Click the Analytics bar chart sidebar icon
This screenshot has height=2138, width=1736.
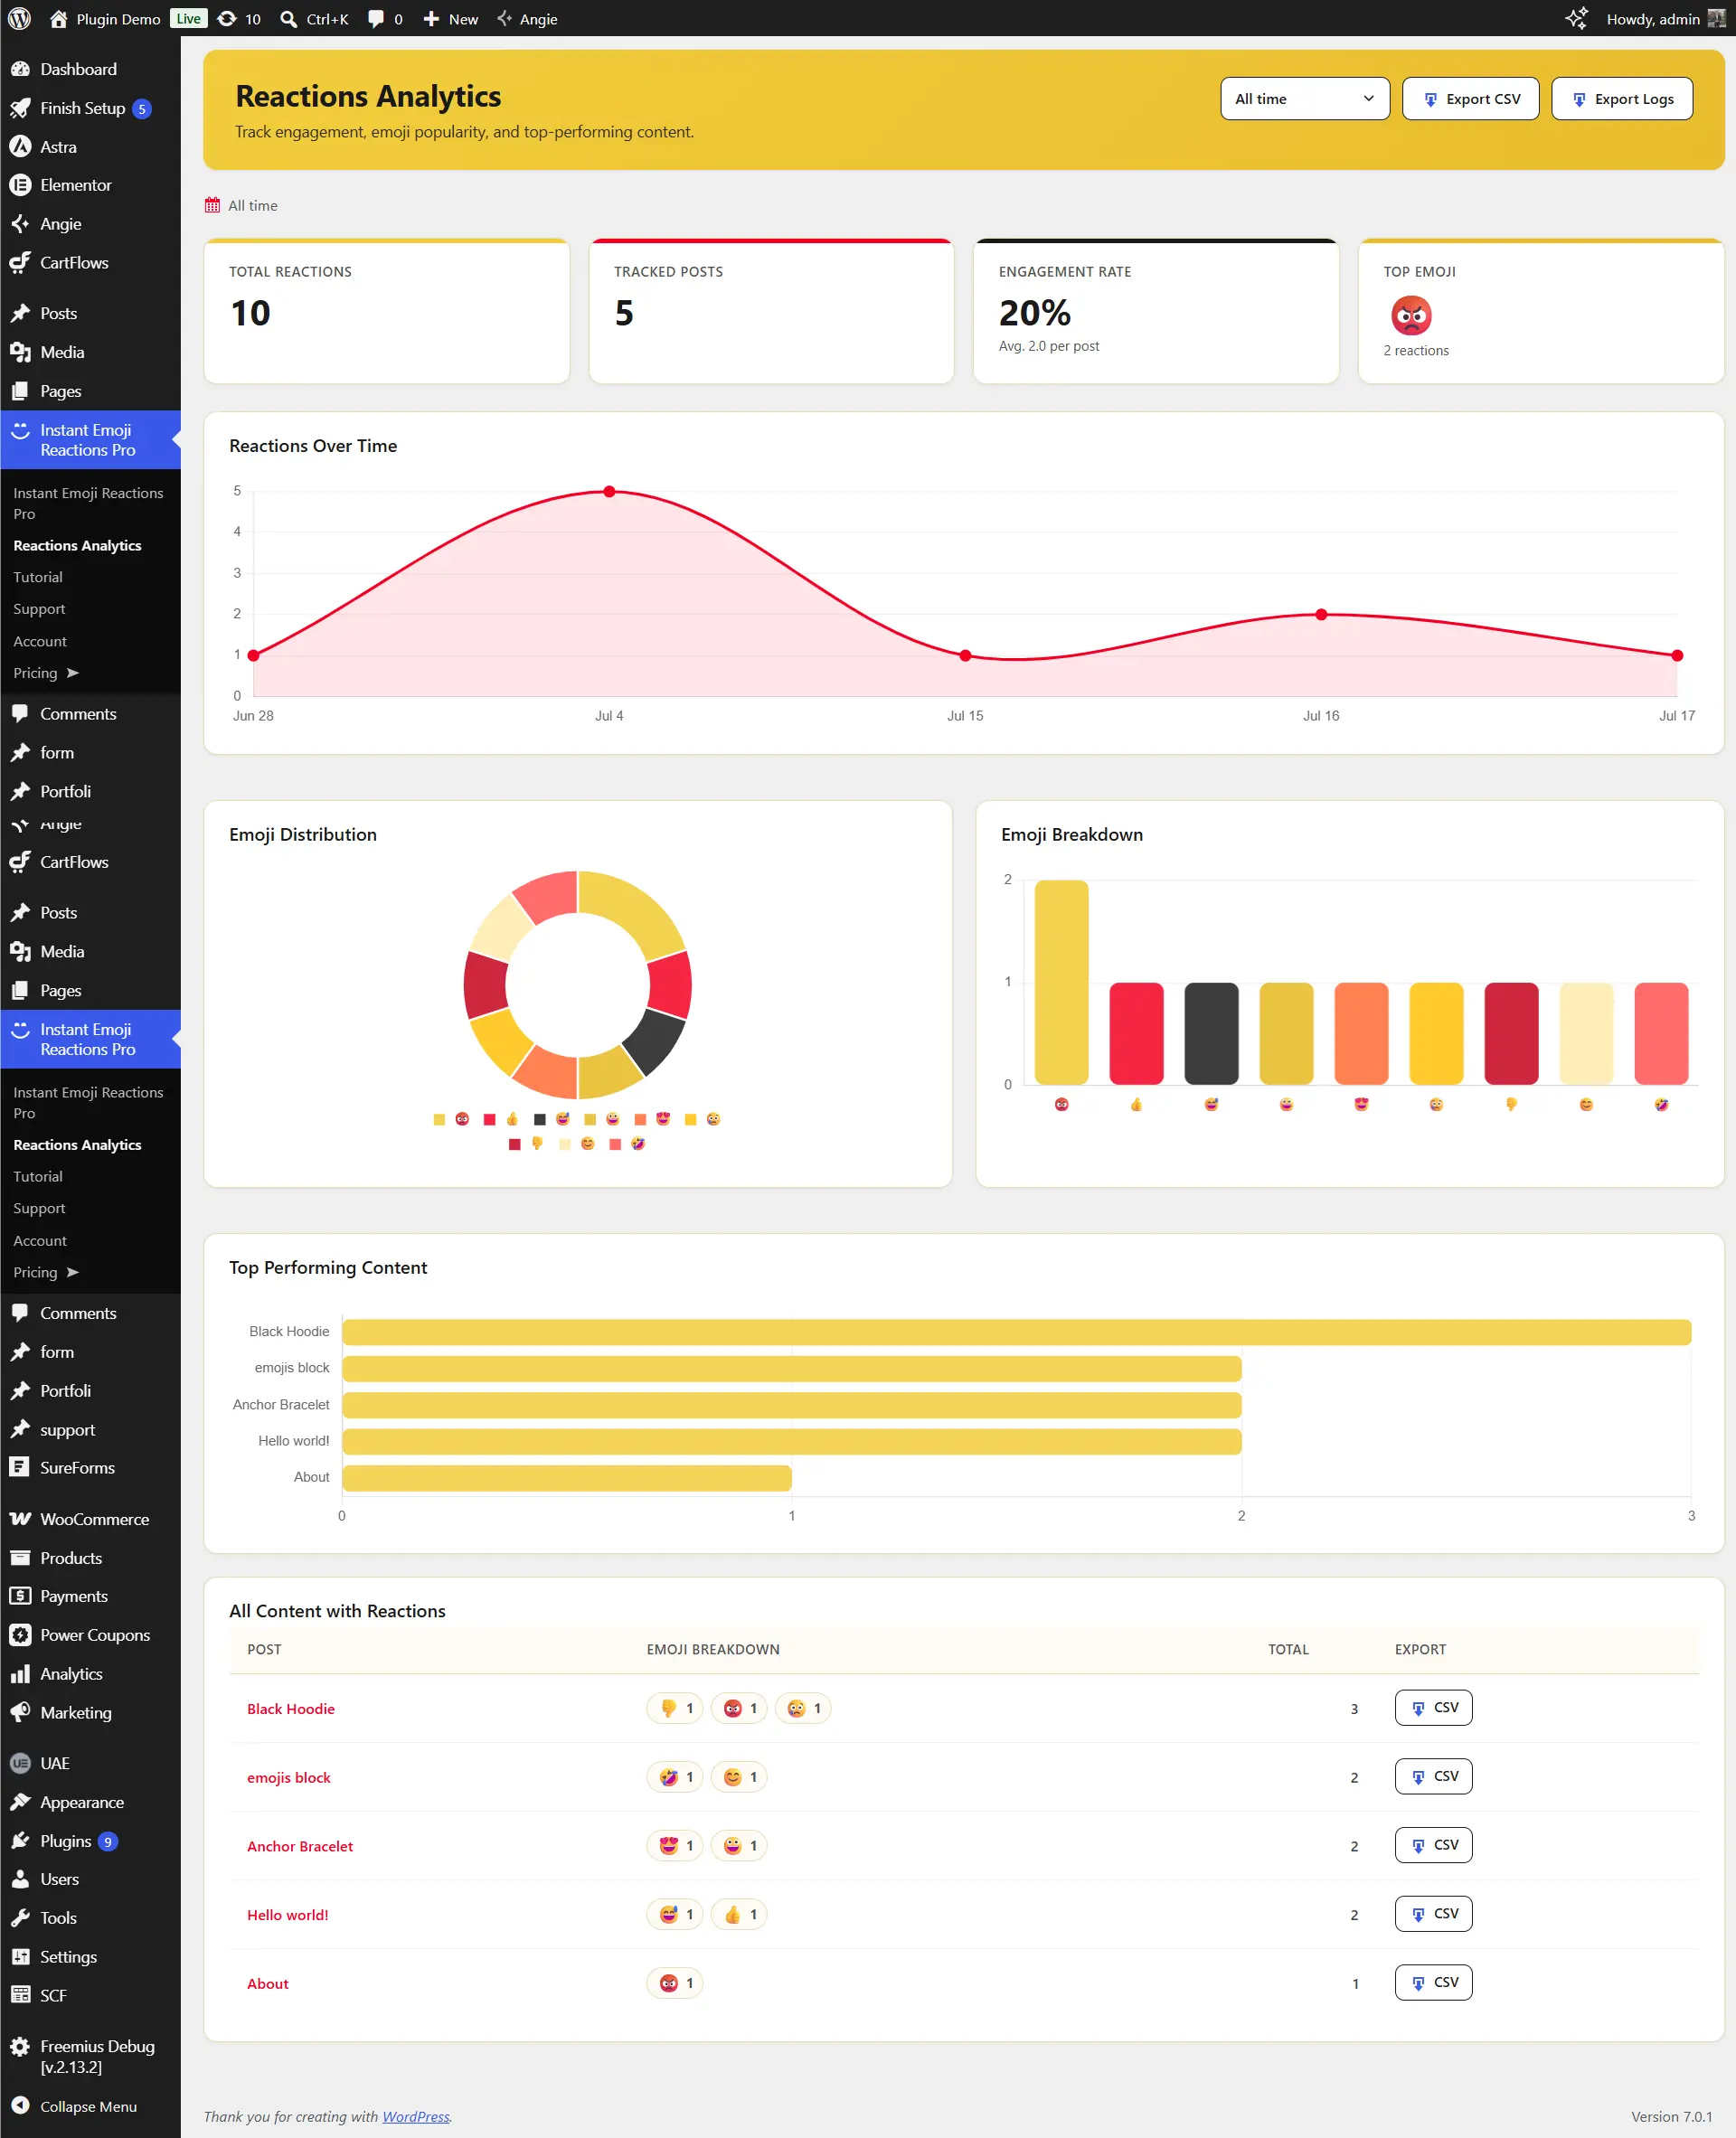point(20,1674)
